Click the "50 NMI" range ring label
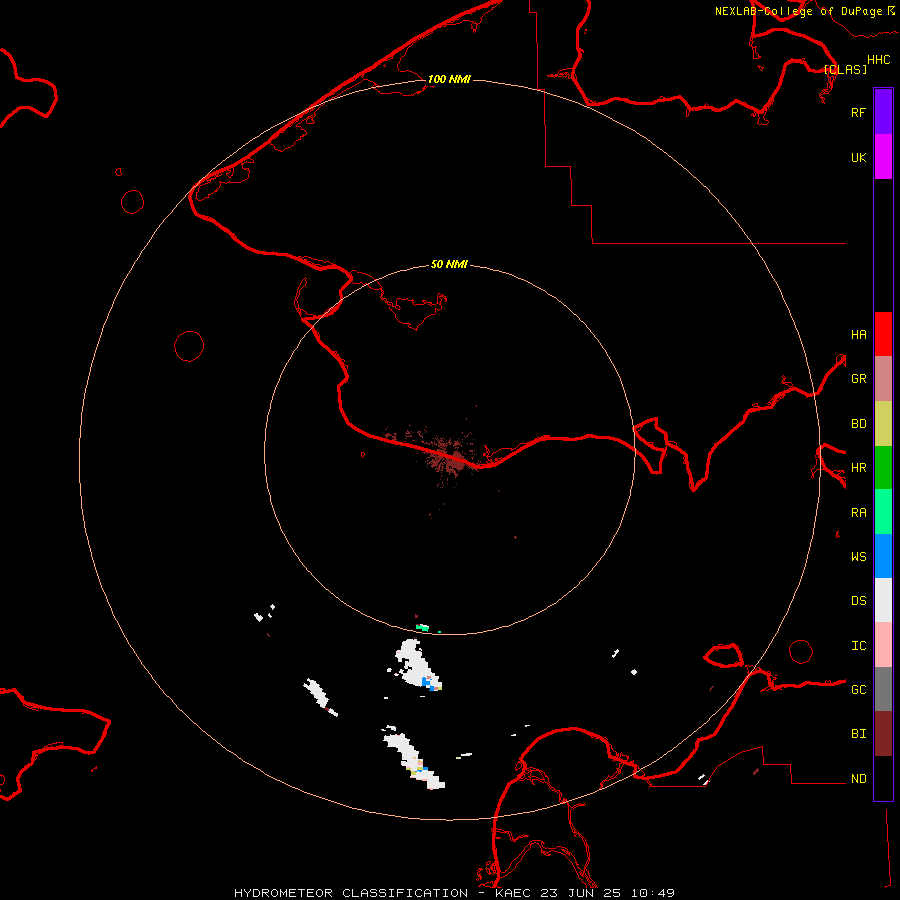The image size is (900, 900). coord(449,264)
